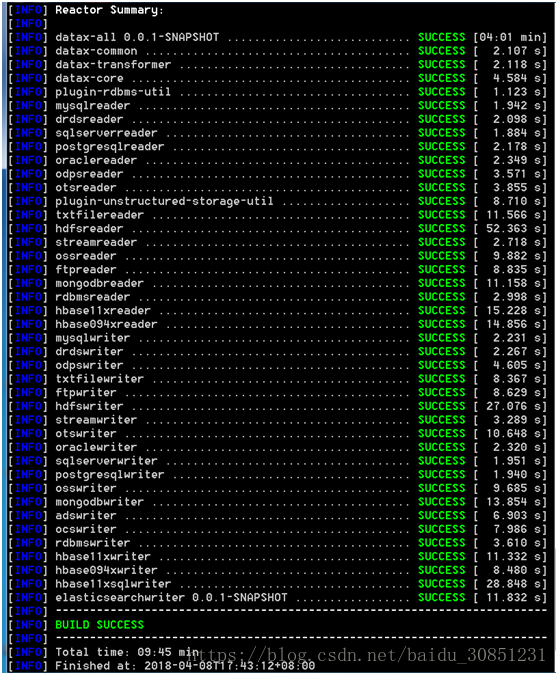The image size is (558, 675).
Task: Click the 'hbase11xreader' module name
Action: tap(103, 311)
